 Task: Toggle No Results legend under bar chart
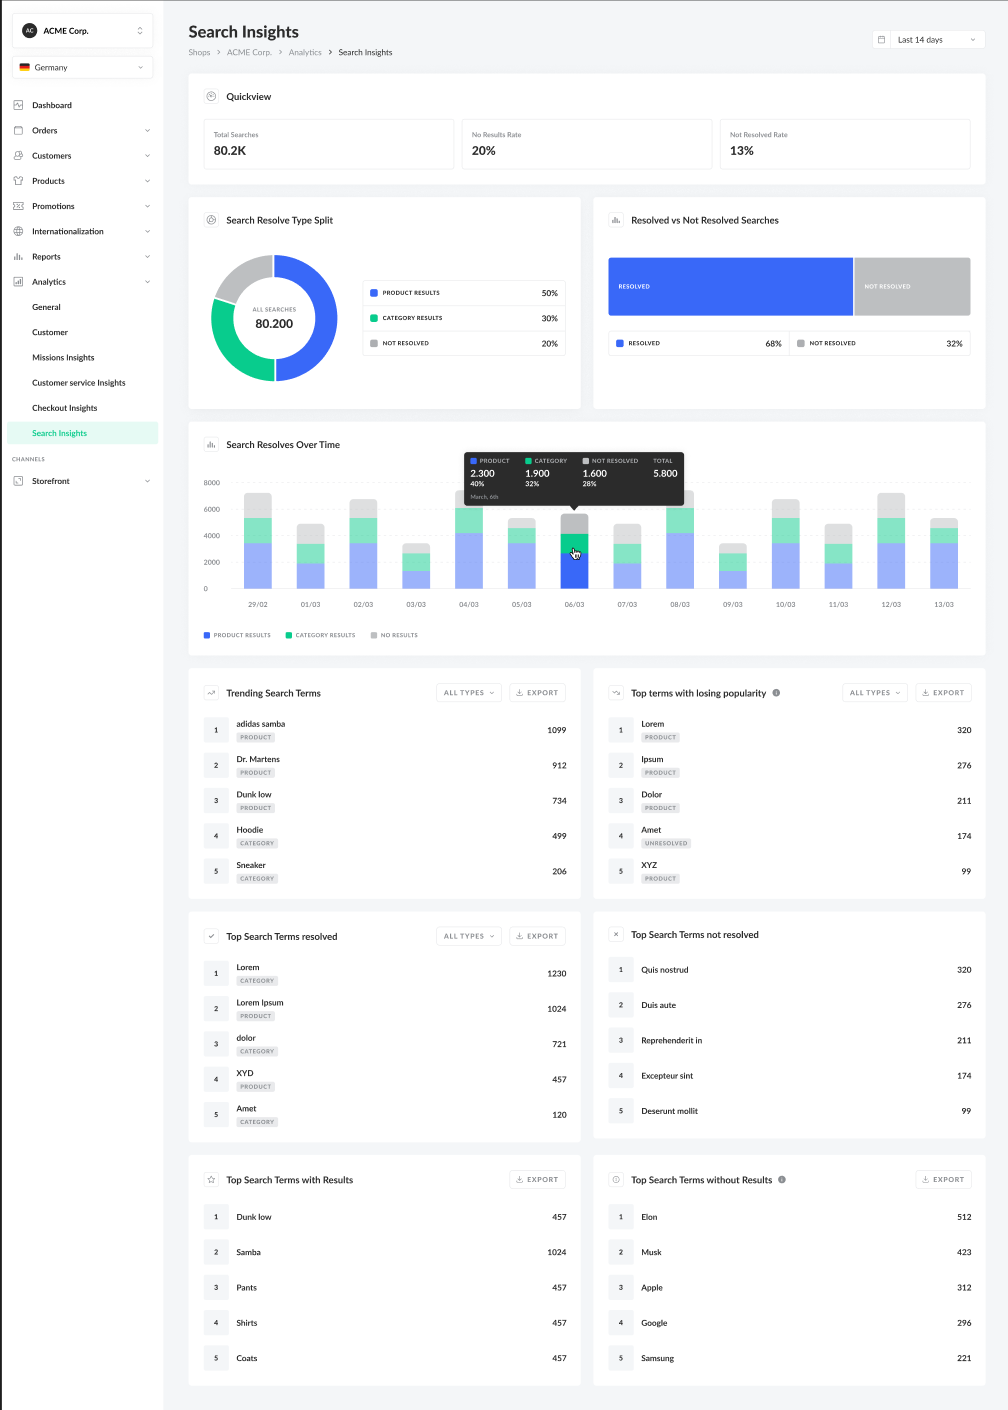394,635
